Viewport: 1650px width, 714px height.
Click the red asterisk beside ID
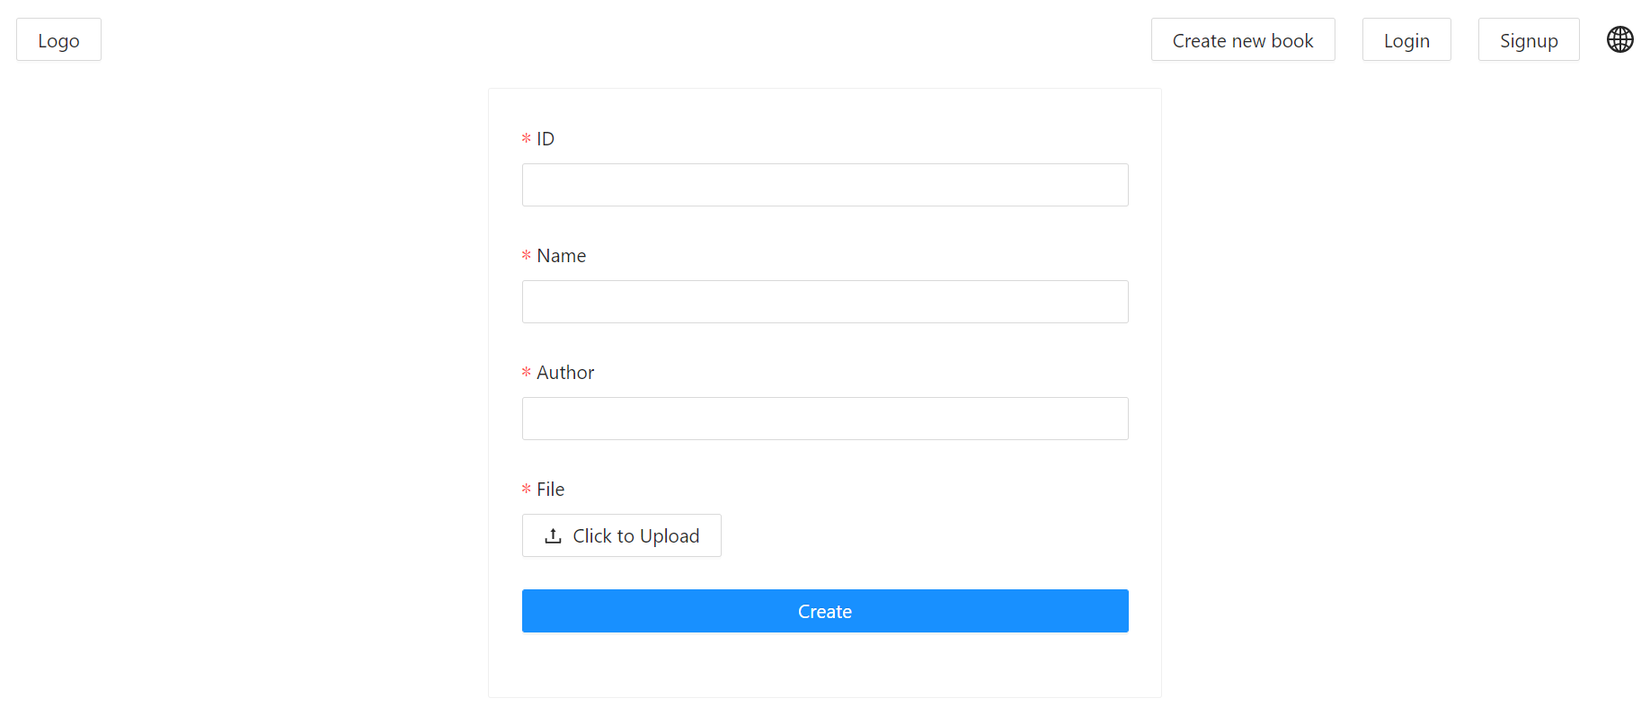tap(526, 139)
